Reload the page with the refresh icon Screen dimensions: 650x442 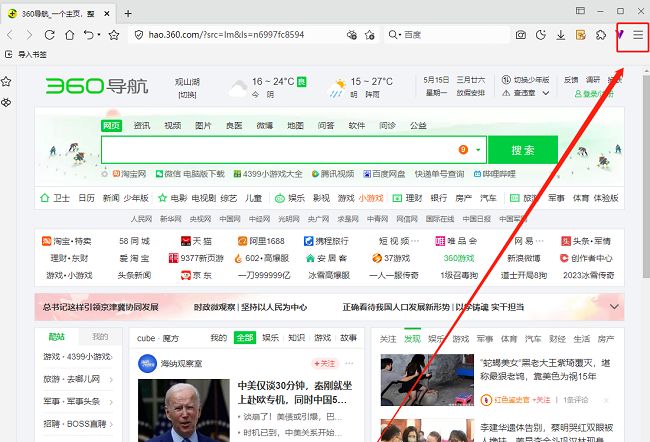pyautogui.click(x=49, y=35)
